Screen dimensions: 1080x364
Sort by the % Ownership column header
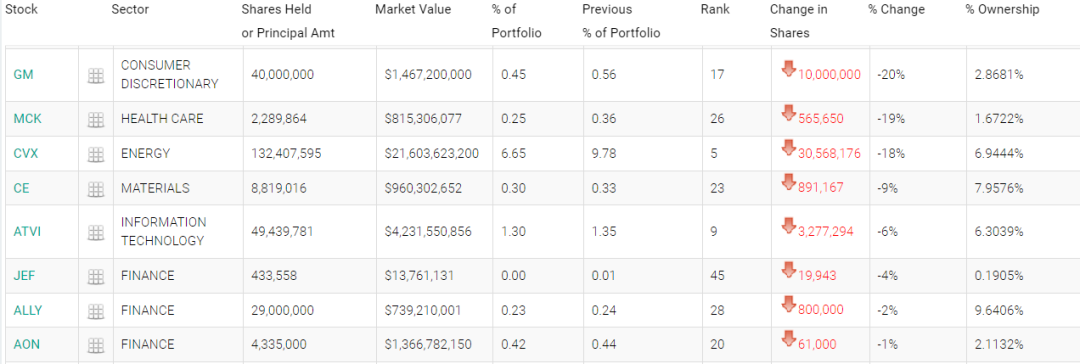point(1002,10)
